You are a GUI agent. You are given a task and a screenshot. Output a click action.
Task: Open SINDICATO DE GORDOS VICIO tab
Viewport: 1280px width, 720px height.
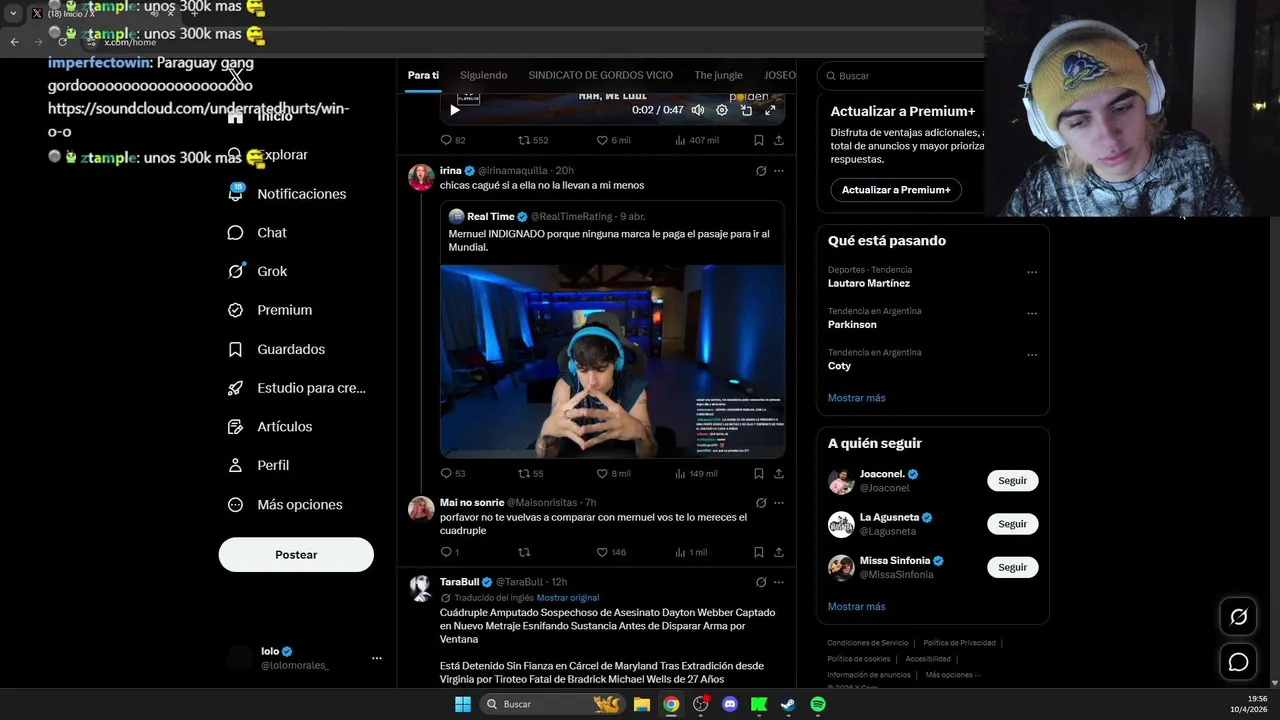601,75
